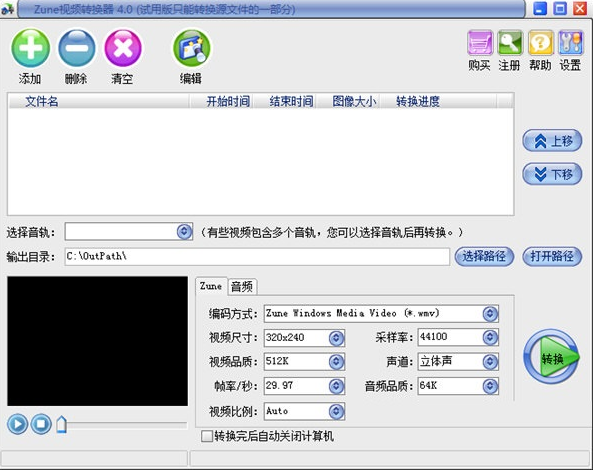Open the 视频尺寸 320x240 dropdown
This screenshot has width=593, height=470.
click(336, 338)
